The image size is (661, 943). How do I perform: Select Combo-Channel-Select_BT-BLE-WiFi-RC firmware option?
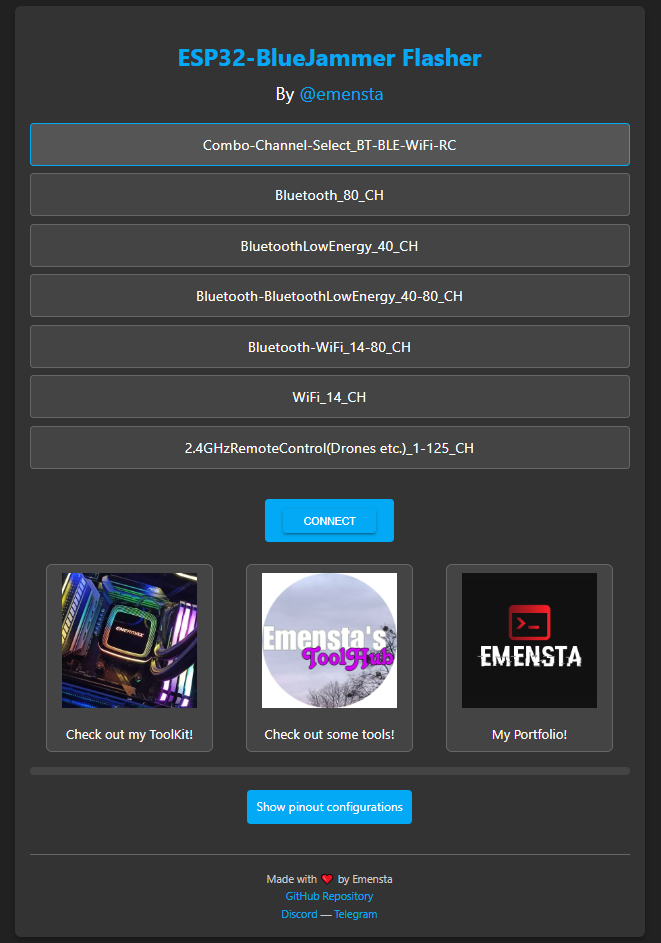(330, 144)
